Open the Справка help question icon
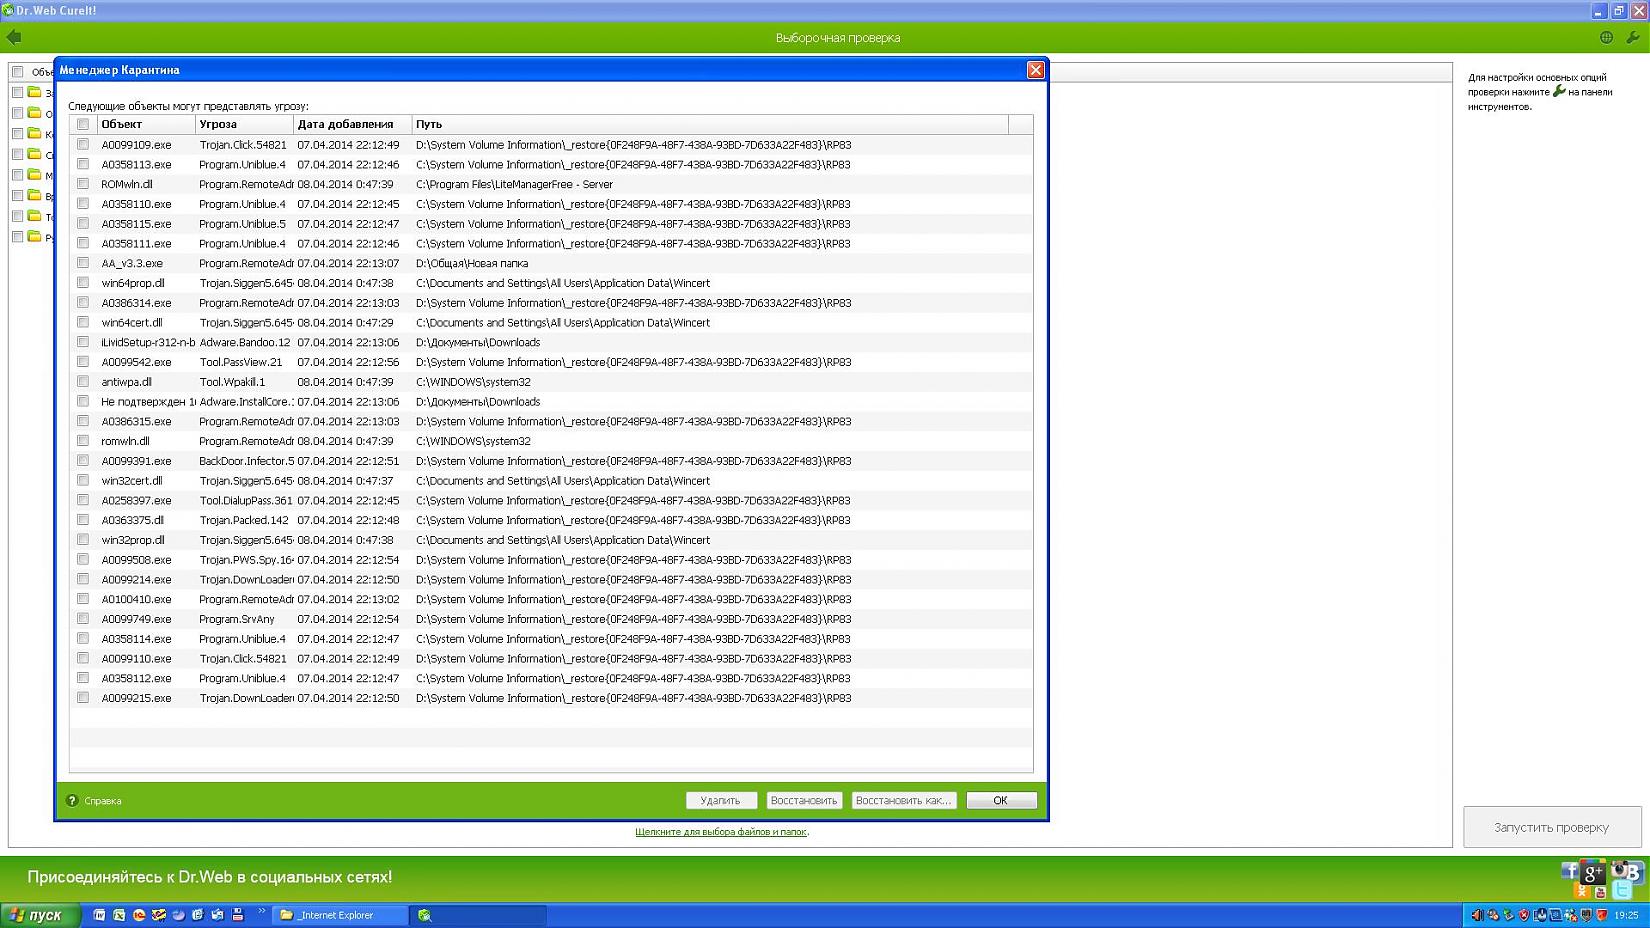 point(72,800)
